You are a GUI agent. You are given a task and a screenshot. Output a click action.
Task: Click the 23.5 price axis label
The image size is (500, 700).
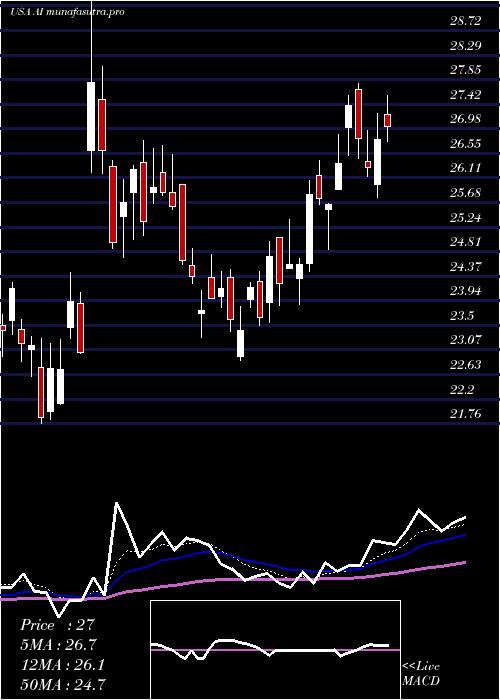(462, 316)
